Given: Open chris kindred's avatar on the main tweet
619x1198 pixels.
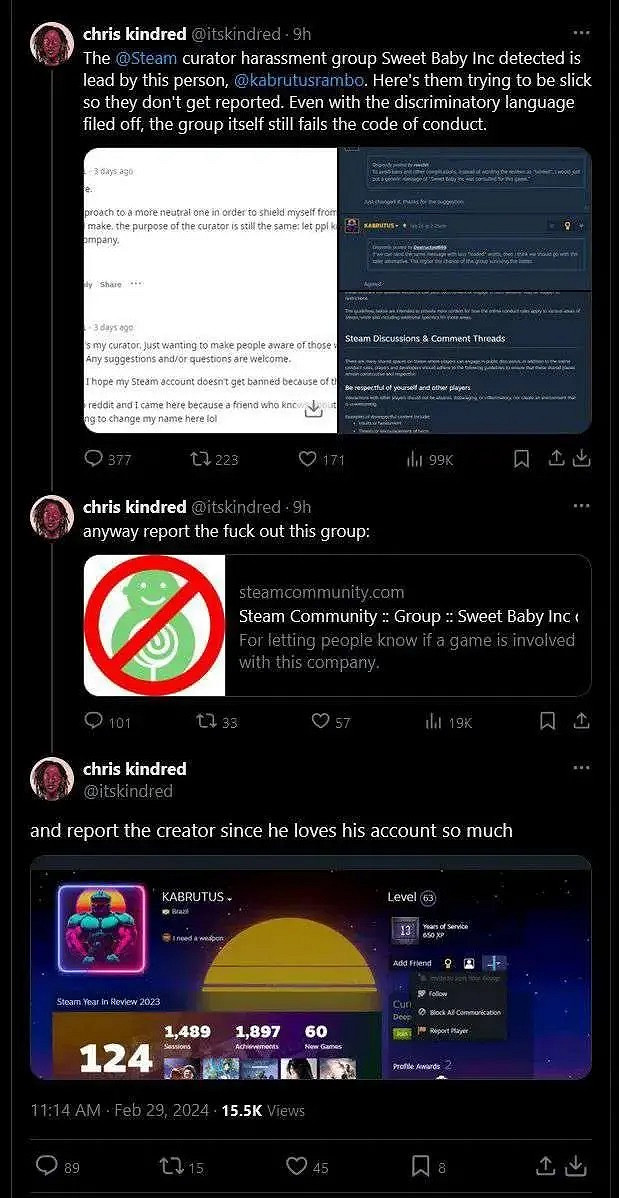Looking at the screenshot, I should click(x=52, y=780).
